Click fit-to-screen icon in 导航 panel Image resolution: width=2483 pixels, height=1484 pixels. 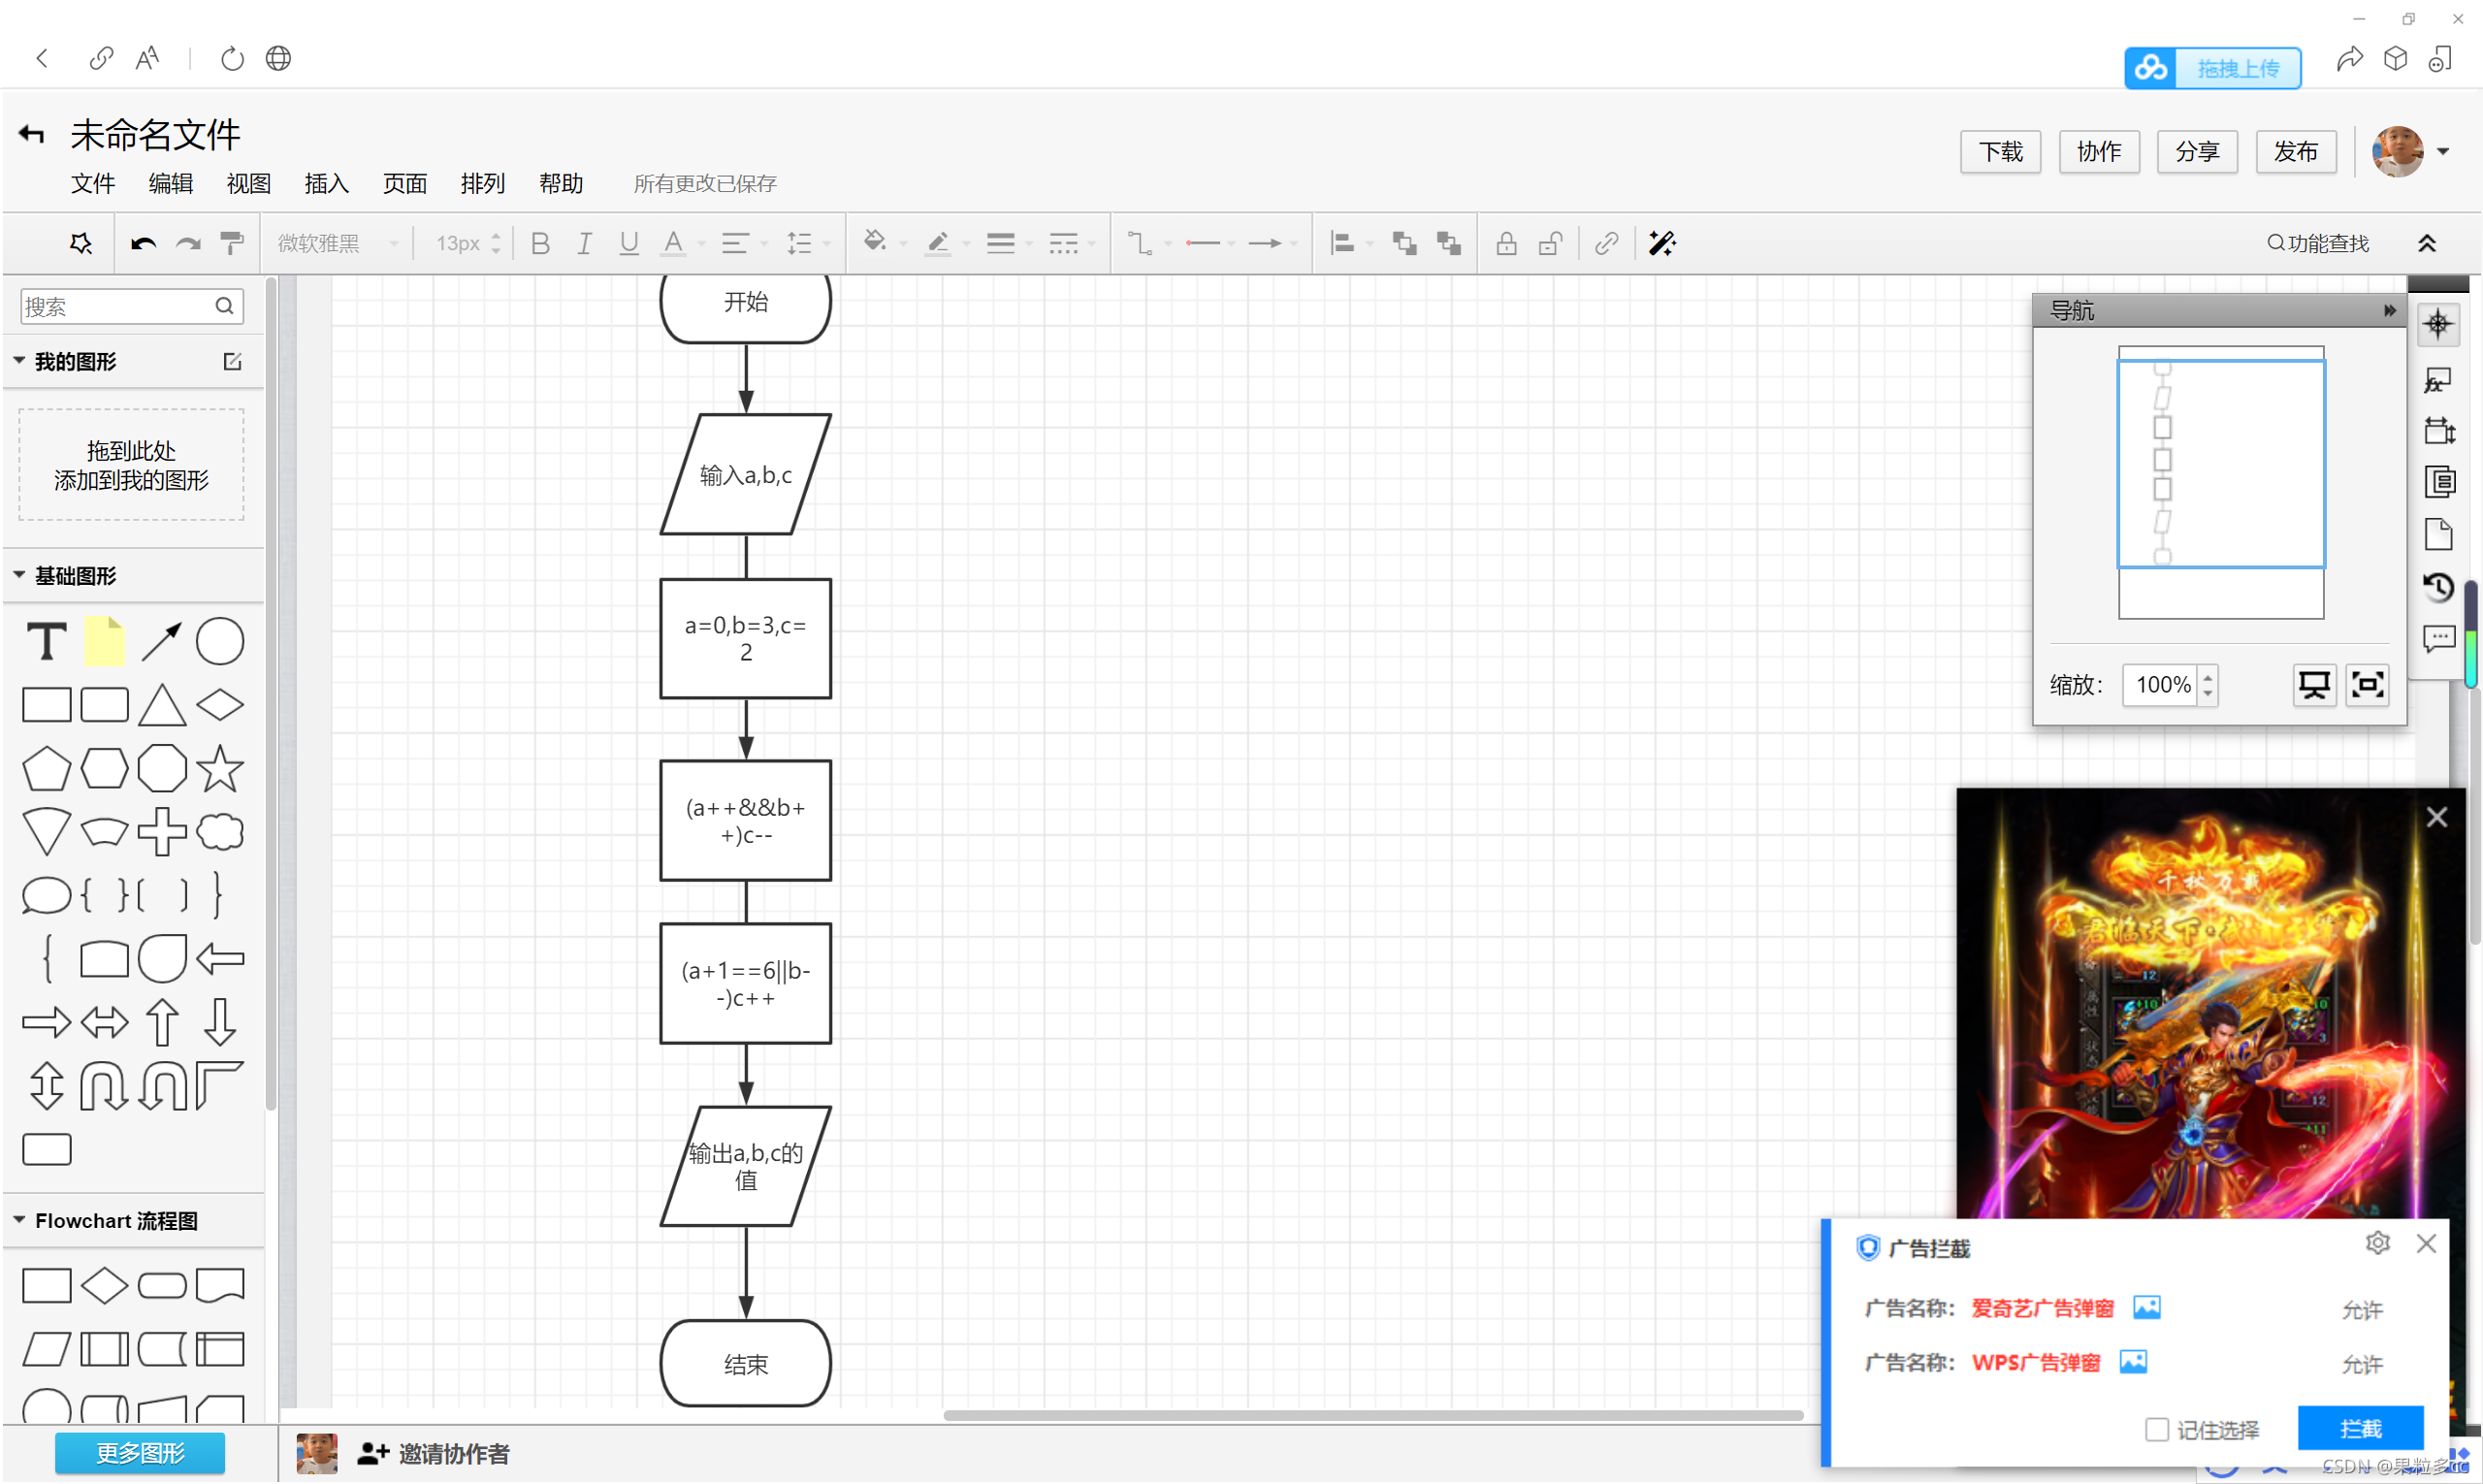click(x=2367, y=685)
